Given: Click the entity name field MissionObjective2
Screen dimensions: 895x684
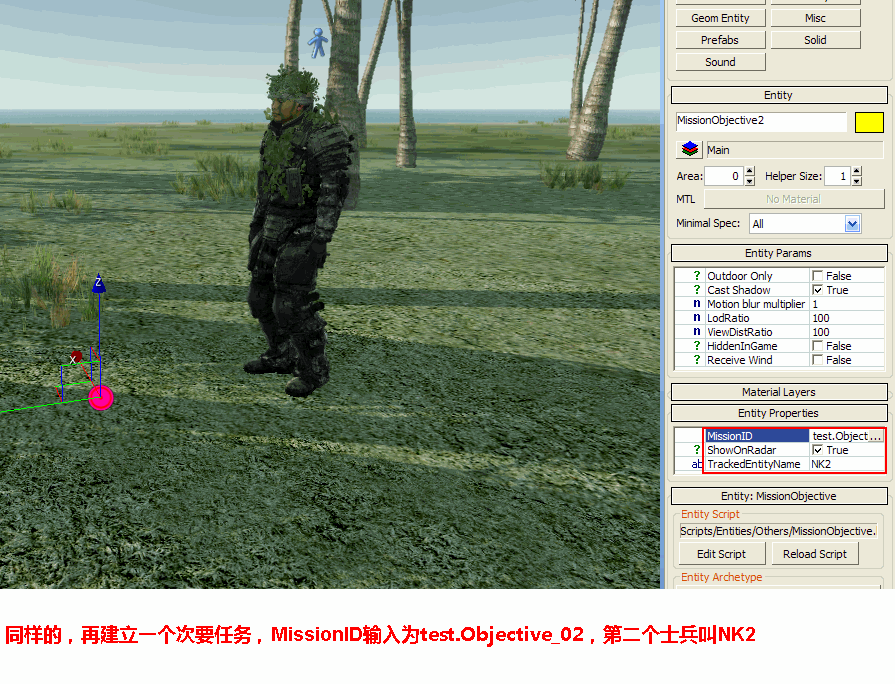Looking at the screenshot, I should point(761,121).
